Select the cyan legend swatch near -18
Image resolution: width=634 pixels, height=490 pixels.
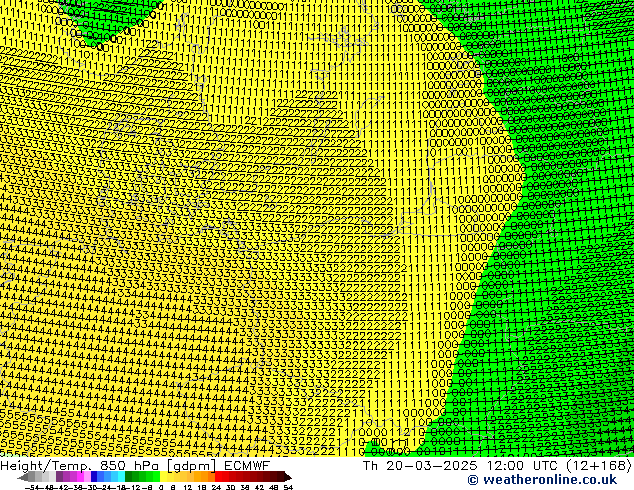pos(121,477)
